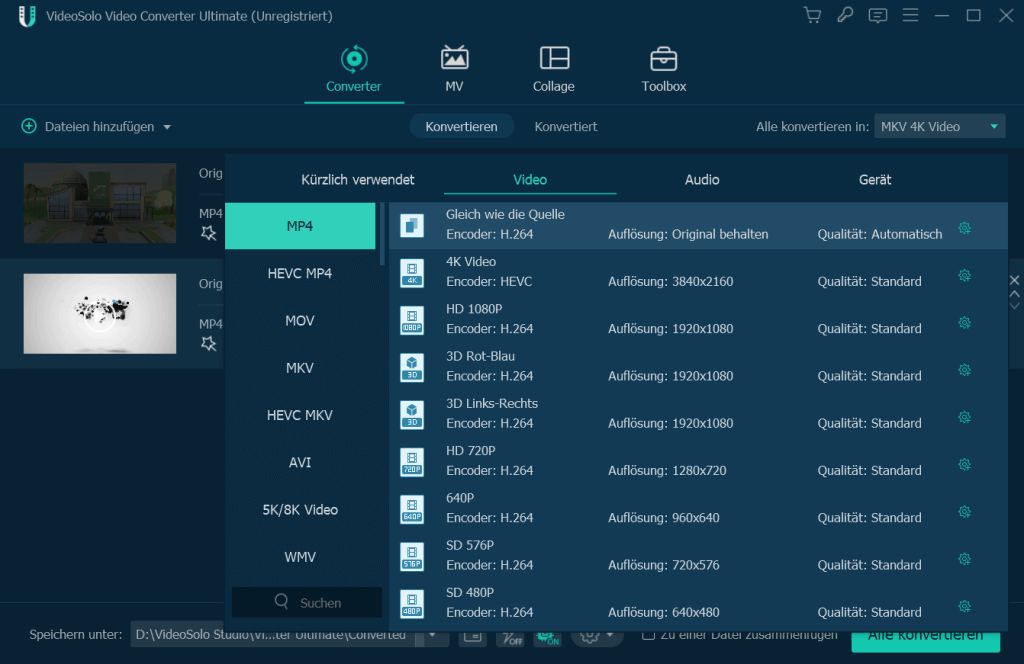1024x664 pixels.
Task: Select 5K/8K Video format
Action: [x=300, y=509]
